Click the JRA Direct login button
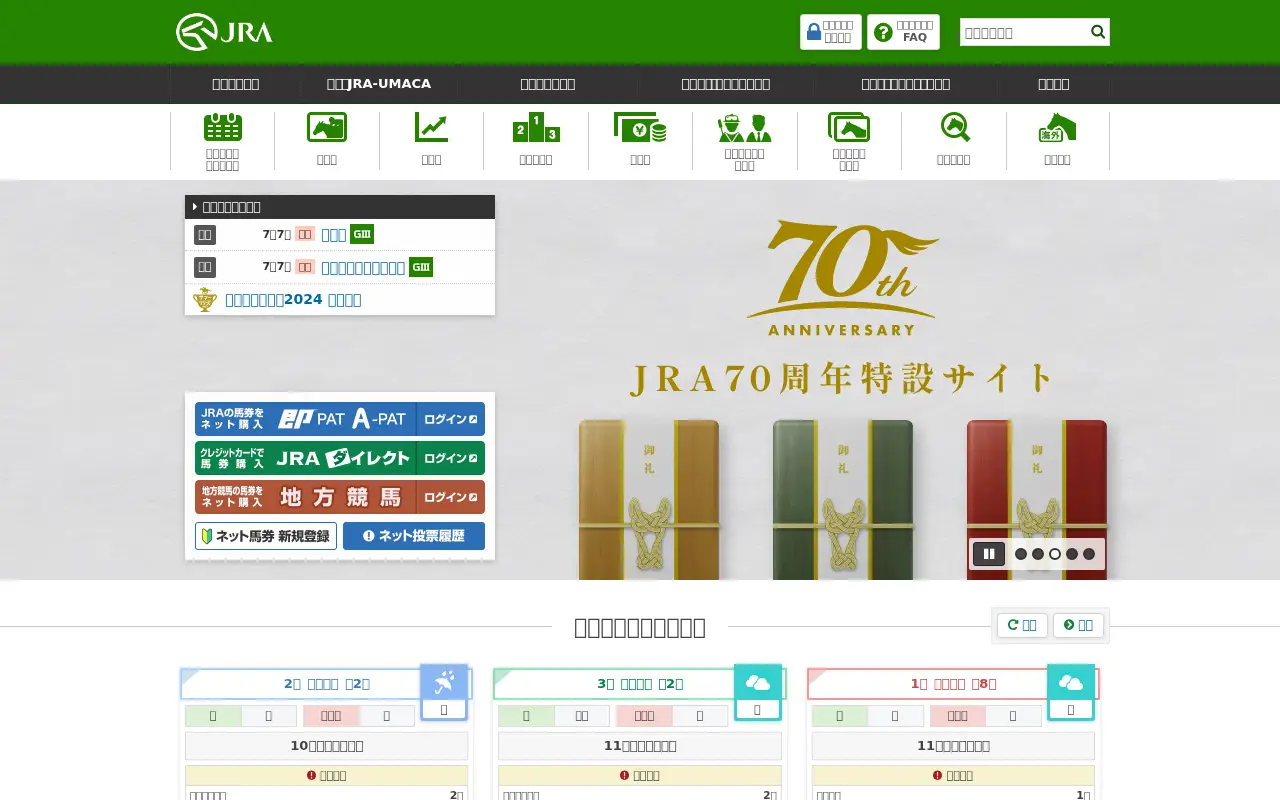1280x800 pixels. pyautogui.click(x=340, y=458)
